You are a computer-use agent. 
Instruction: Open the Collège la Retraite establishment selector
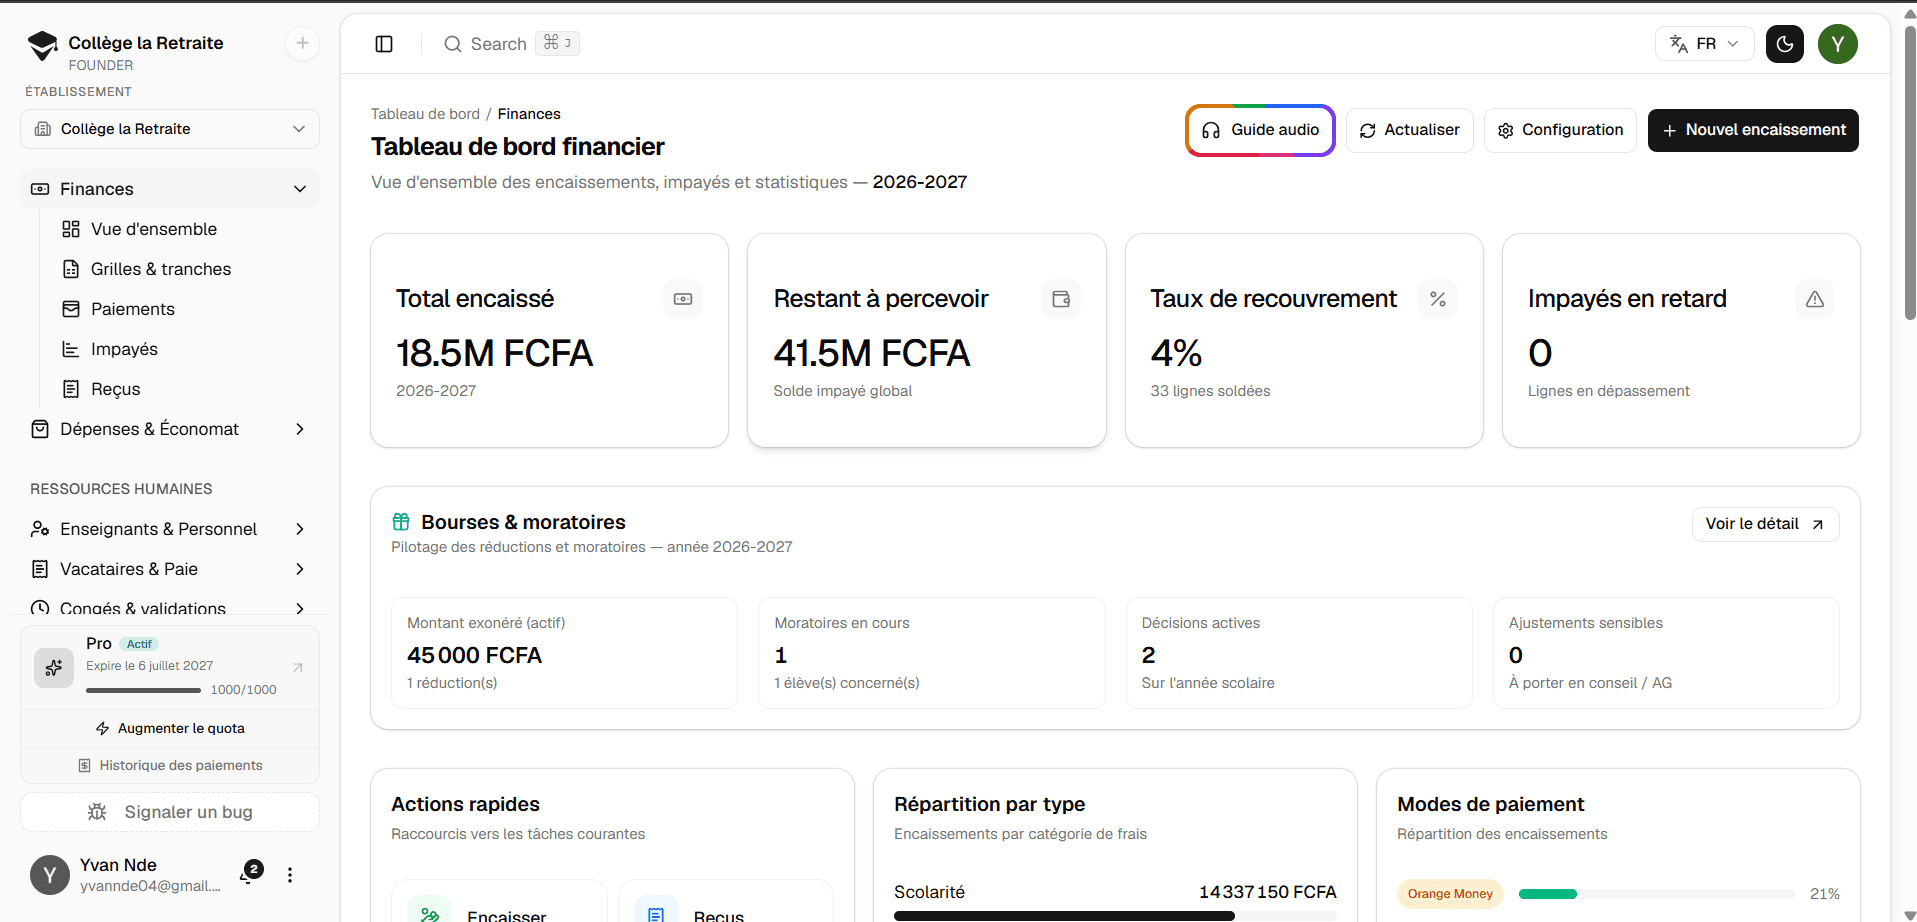170,129
